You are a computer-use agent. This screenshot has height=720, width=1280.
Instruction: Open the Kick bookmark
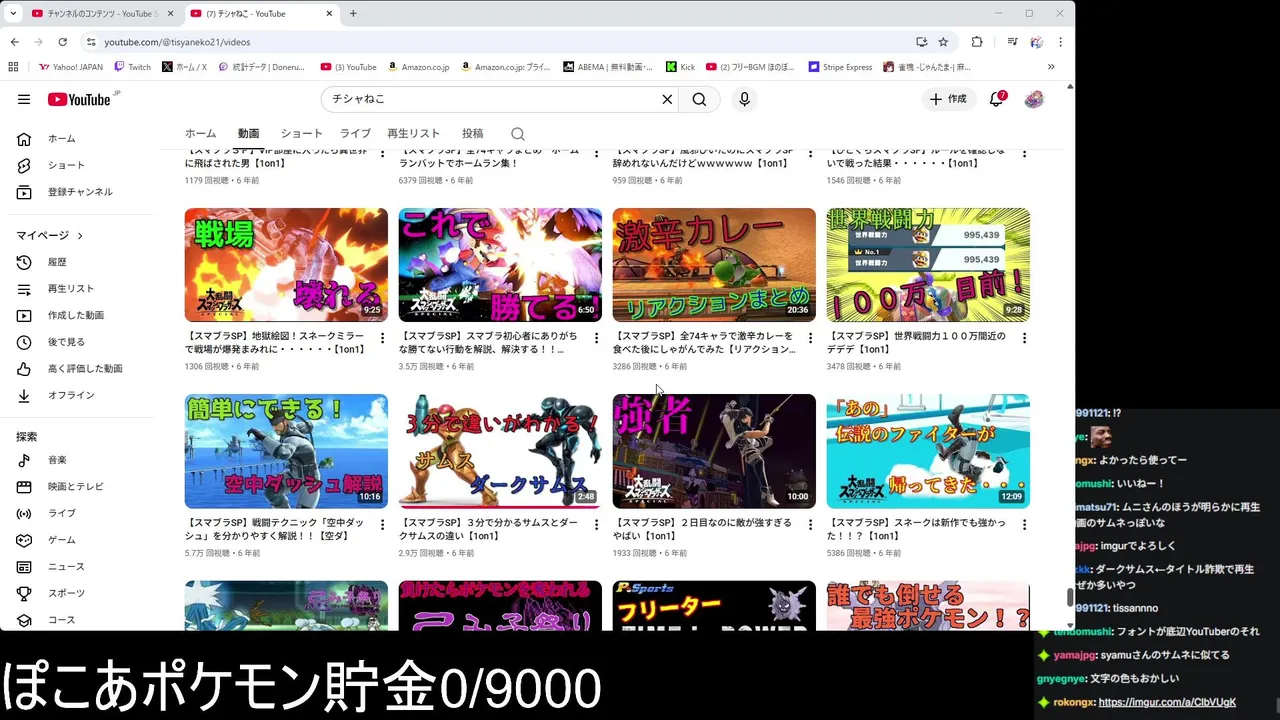point(681,67)
